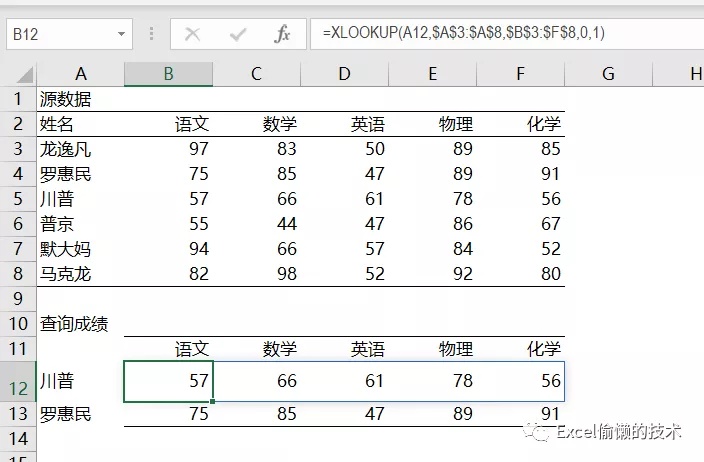The image size is (704, 462).
Task: Select column F header
Action: click(520, 74)
